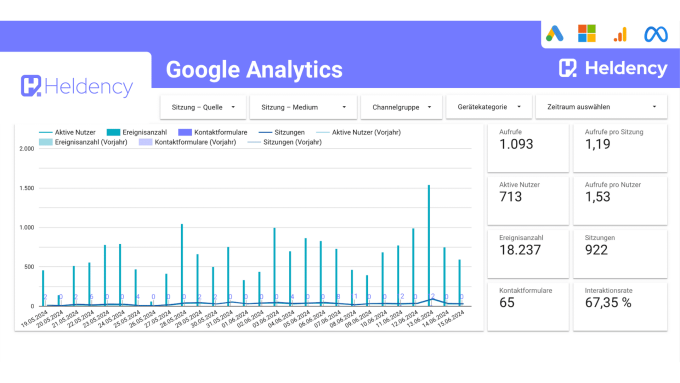
Task: Open the Google Ads icon
Action: click(x=554, y=34)
